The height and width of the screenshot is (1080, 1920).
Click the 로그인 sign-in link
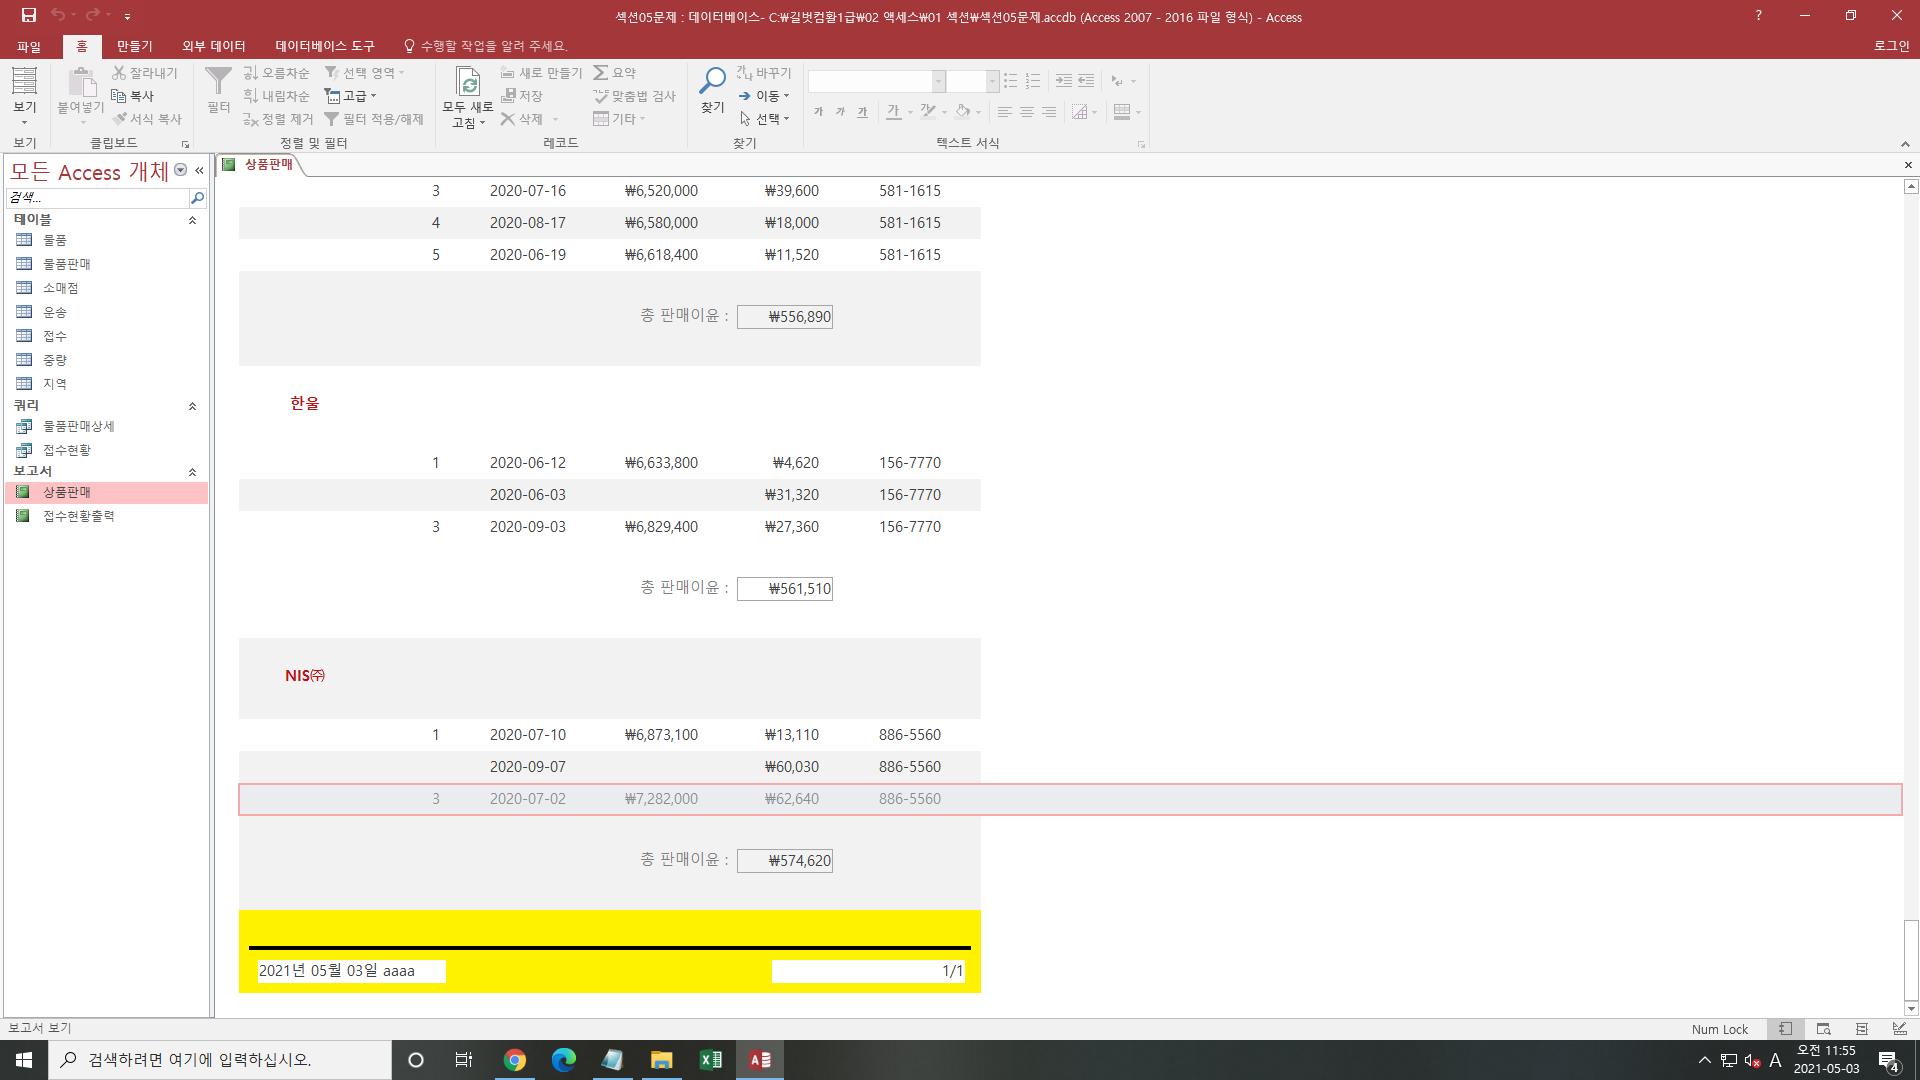pos(1890,46)
